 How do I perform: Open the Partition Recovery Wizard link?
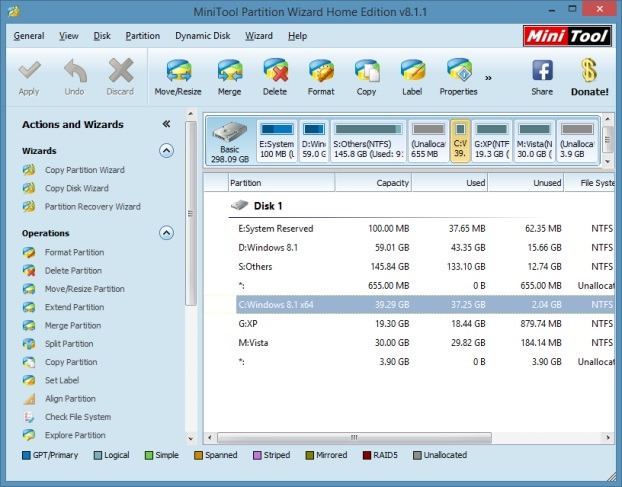pyautogui.click(x=92, y=207)
